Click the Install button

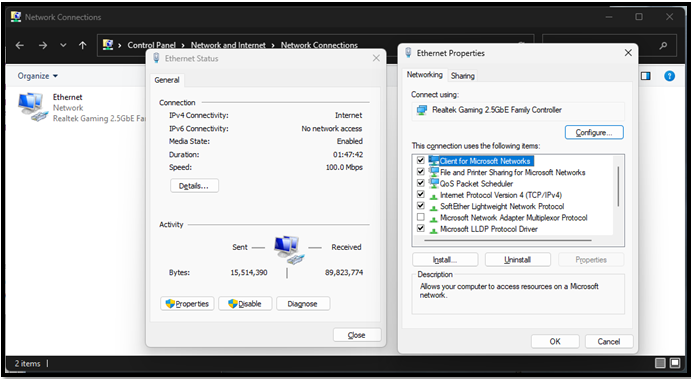(445, 260)
